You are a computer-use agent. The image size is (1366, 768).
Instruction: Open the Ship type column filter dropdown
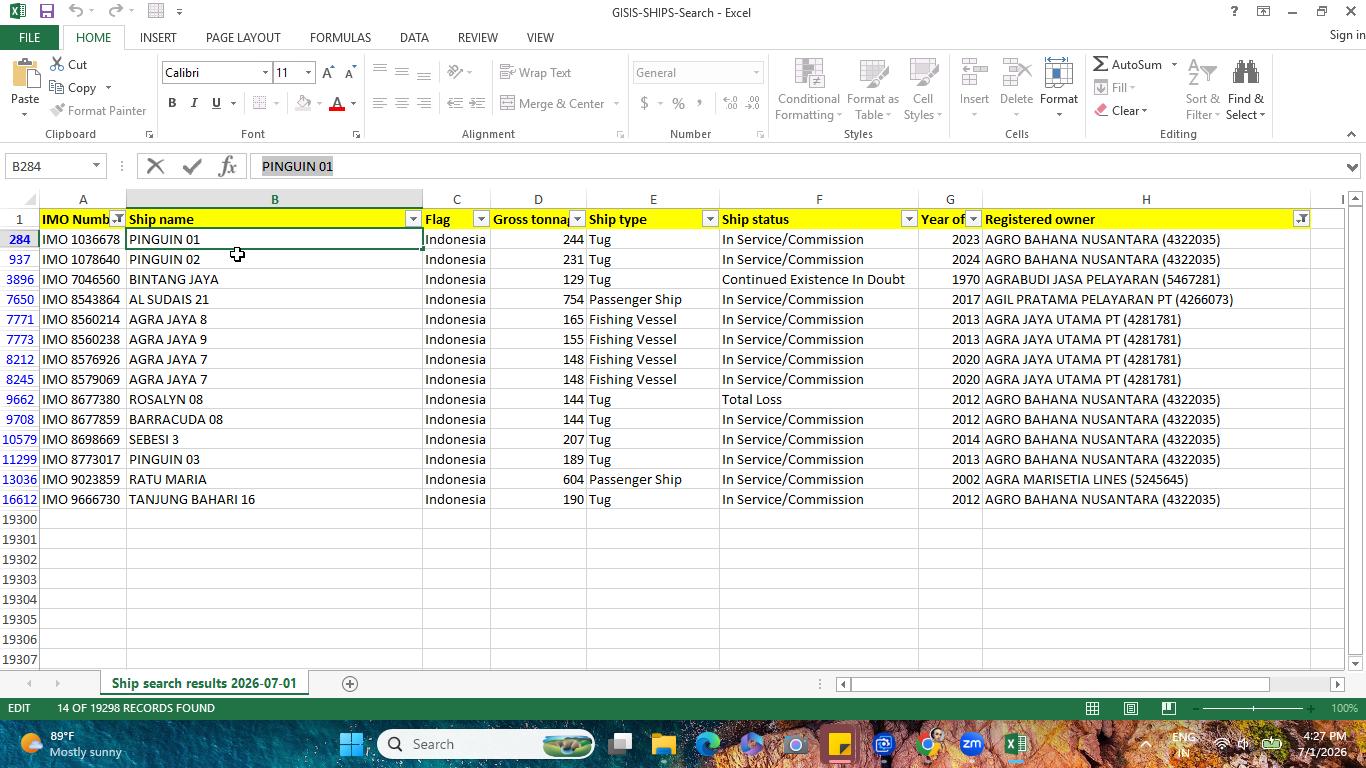pyautogui.click(x=710, y=219)
